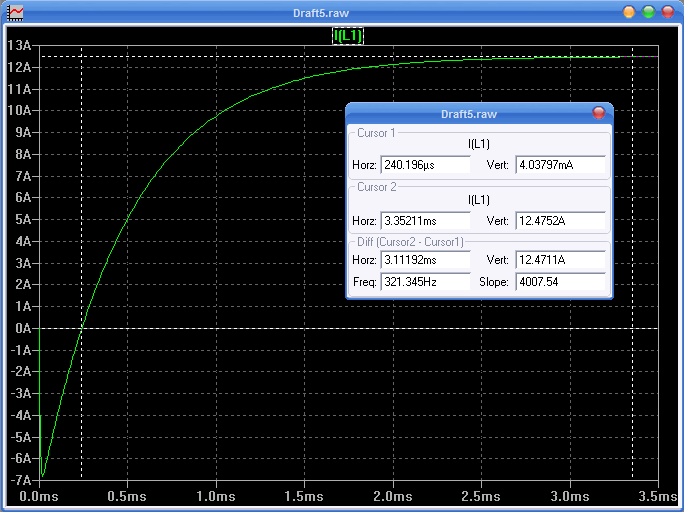Select the Diff Horz field showing 3.11192ms
684x512 pixels.
(424, 260)
